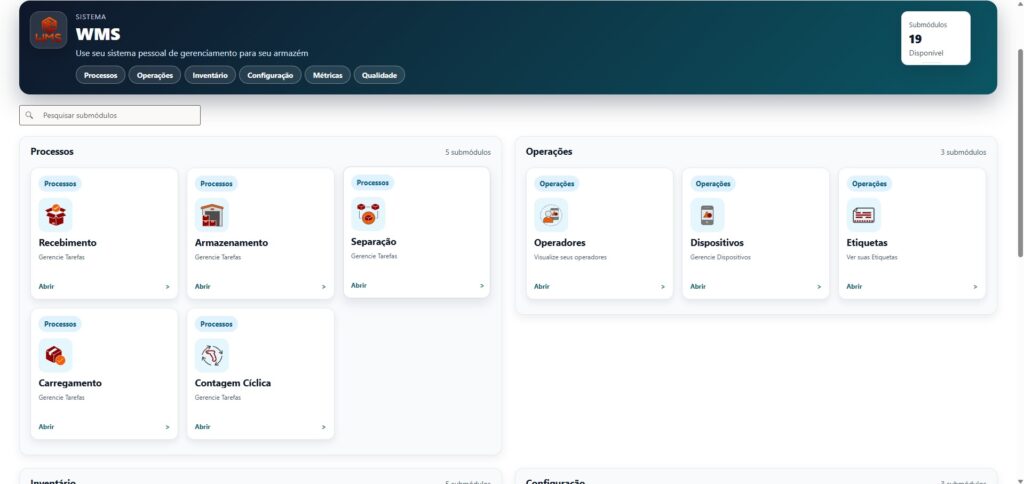
Task: Click the arrow on Separação card
Action: [482, 285]
